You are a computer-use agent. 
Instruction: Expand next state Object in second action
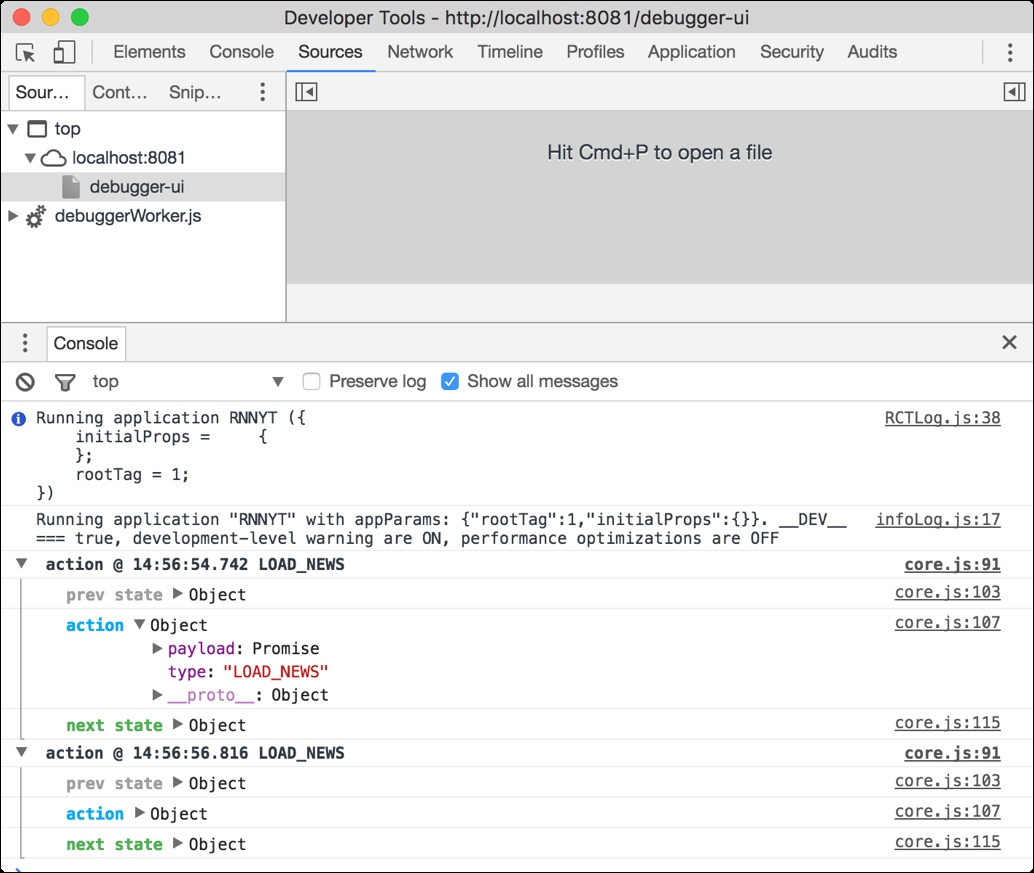tap(177, 843)
